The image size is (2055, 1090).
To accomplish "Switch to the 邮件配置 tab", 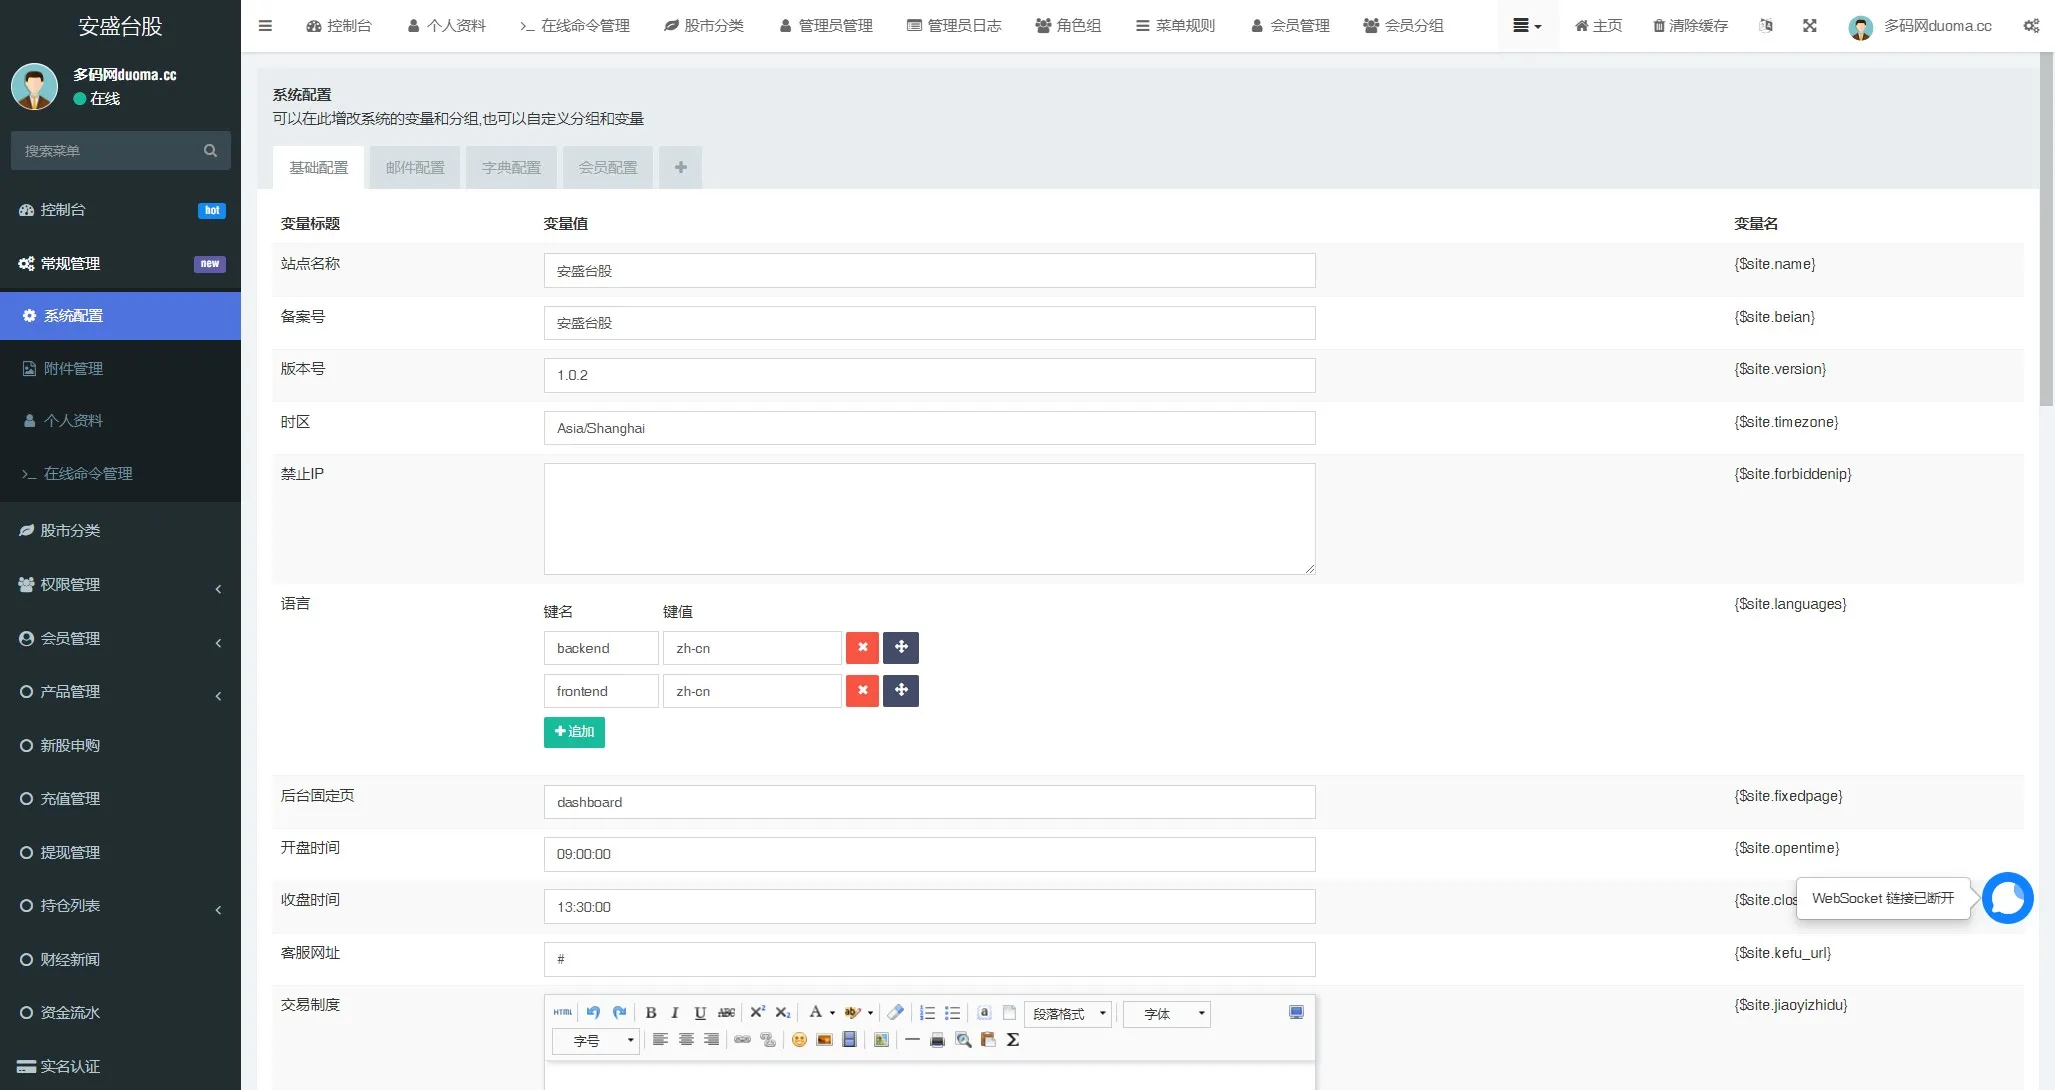I will pyautogui.click(x=414, y=167).
